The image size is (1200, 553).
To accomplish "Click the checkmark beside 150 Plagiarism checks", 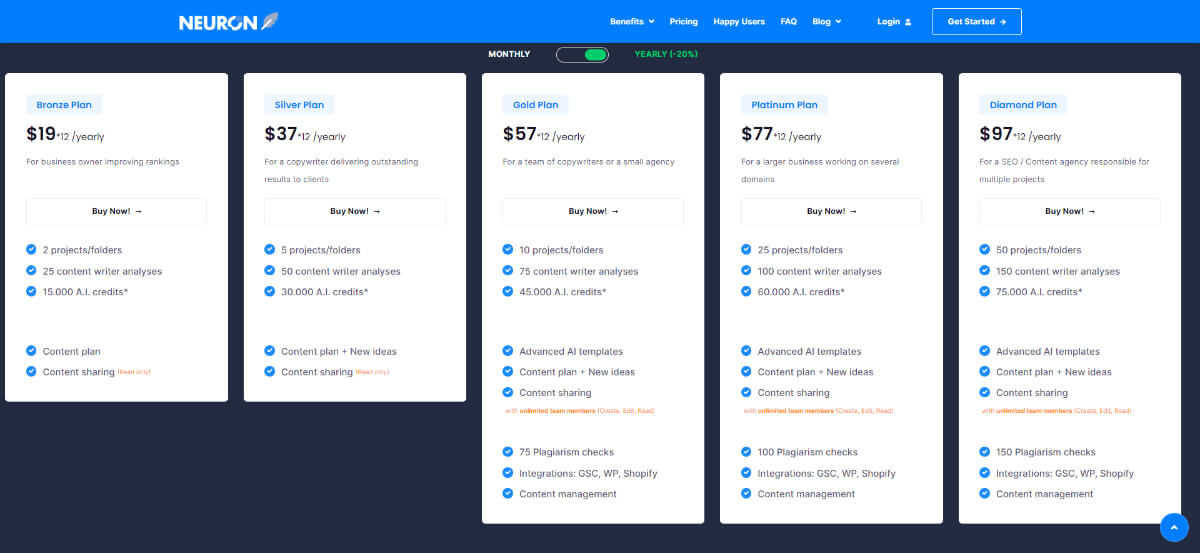I will pos(985,452).
